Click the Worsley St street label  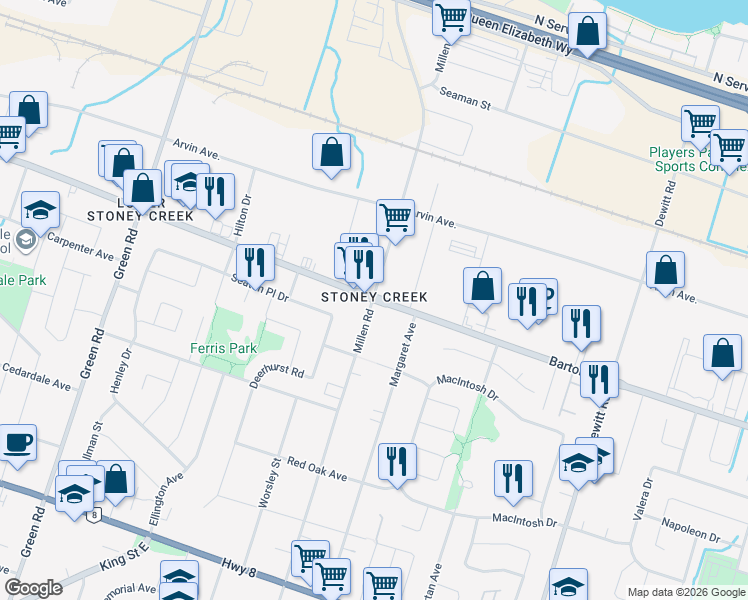tap(270, 482)
